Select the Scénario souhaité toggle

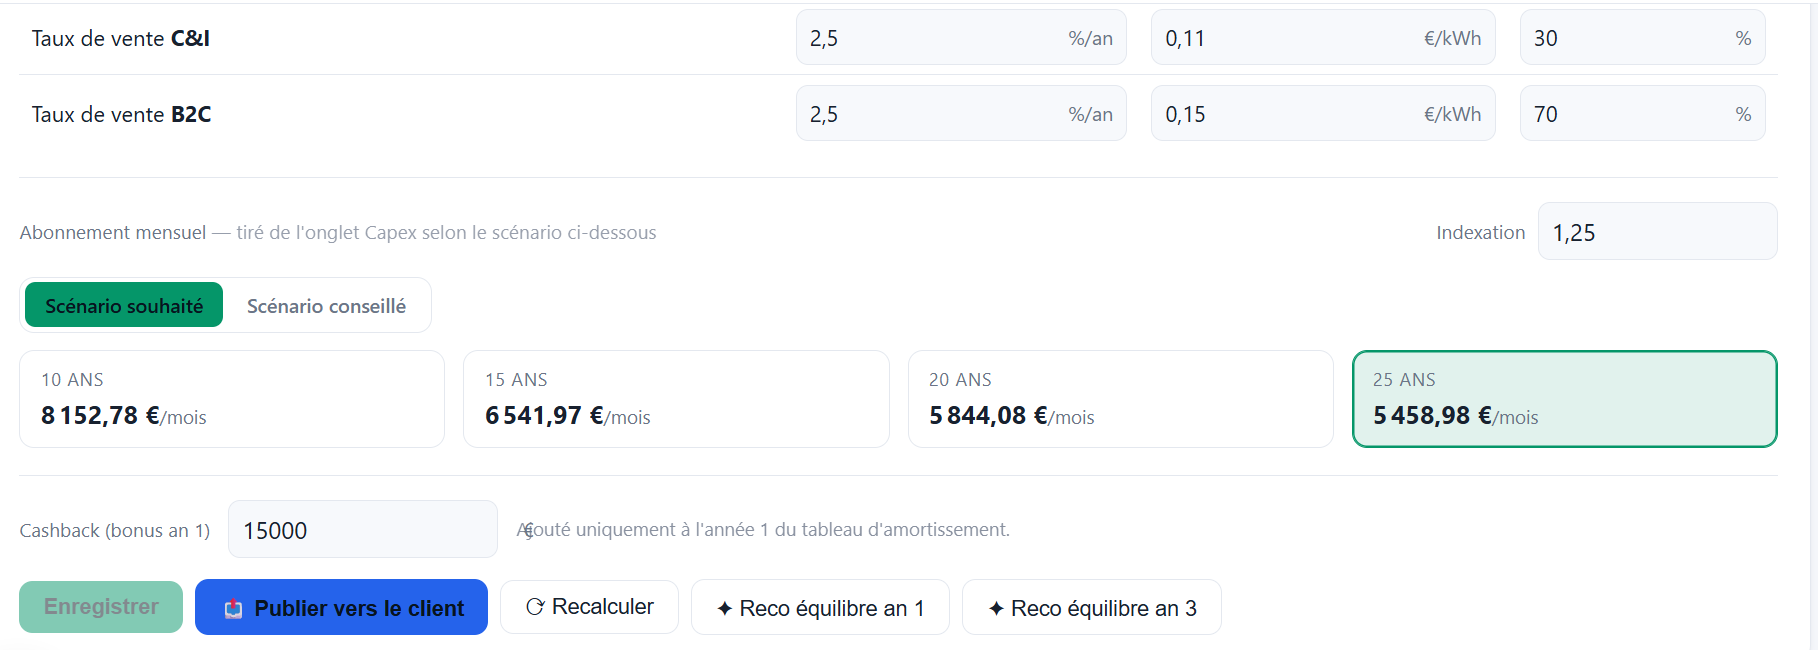point(124,306)
